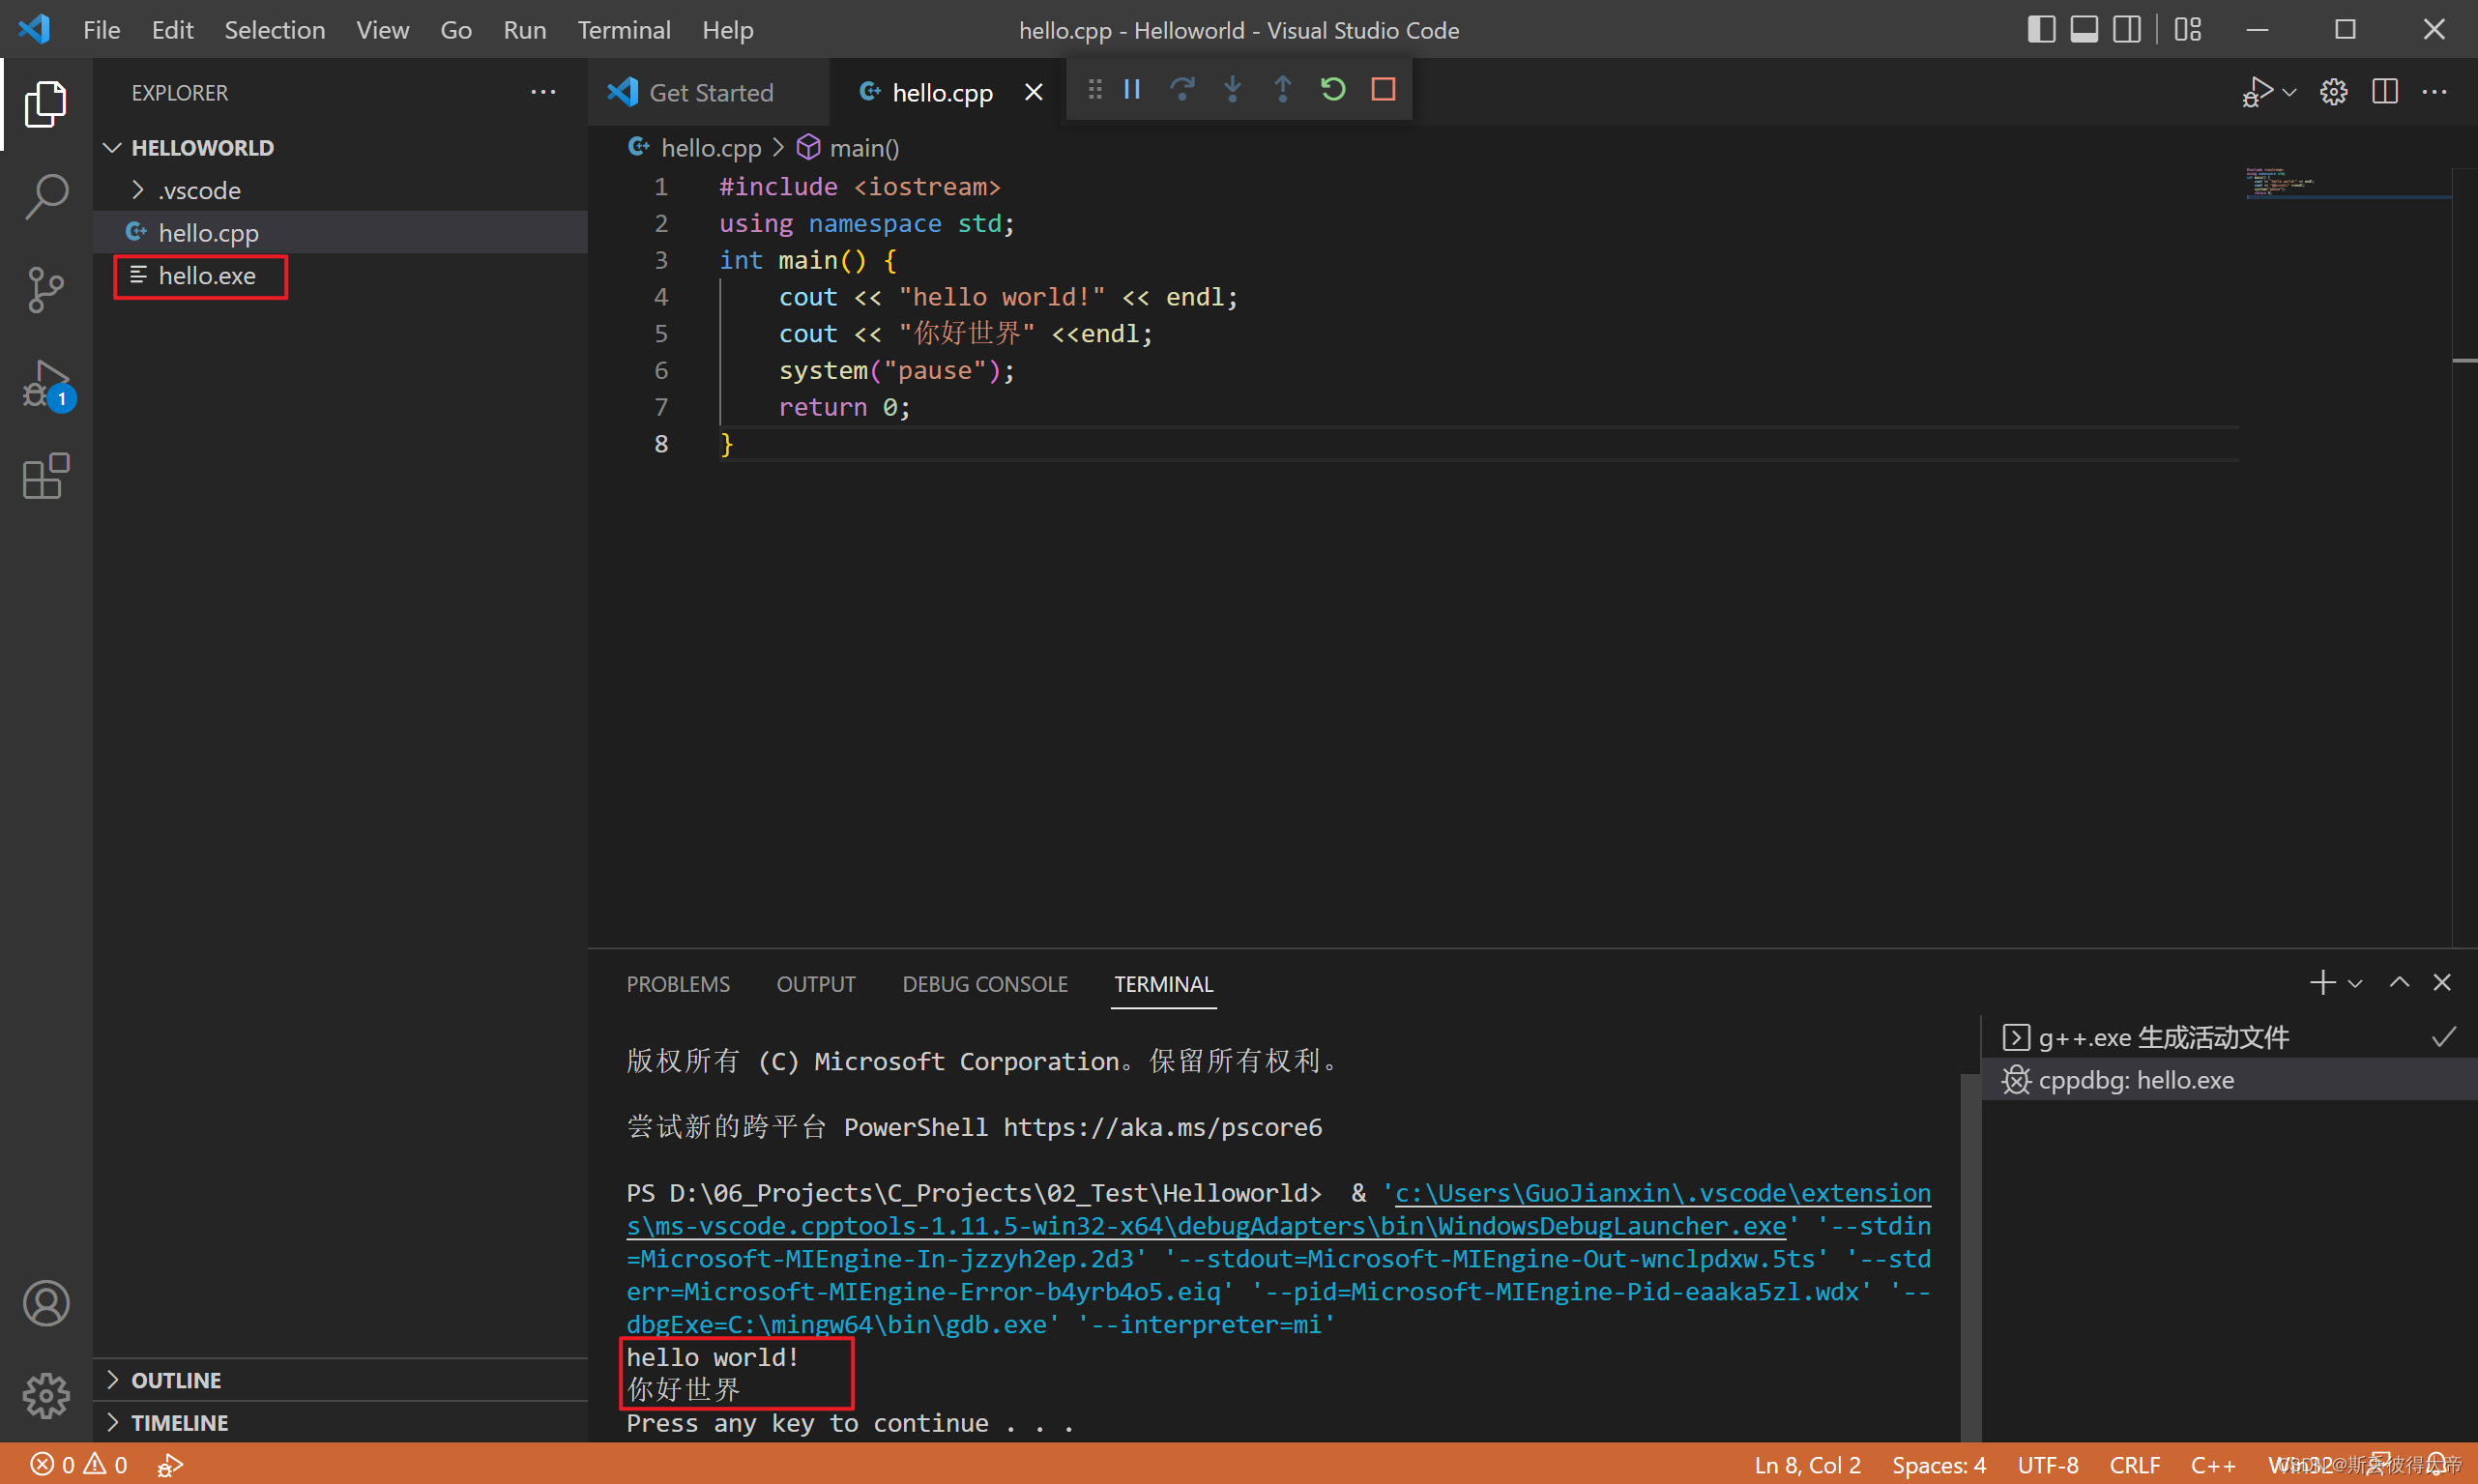The height and width of the screenshot is (1484, 2478).
Task: Open the new terminal launch profile dropdown
Action: tap(2355, 983)
